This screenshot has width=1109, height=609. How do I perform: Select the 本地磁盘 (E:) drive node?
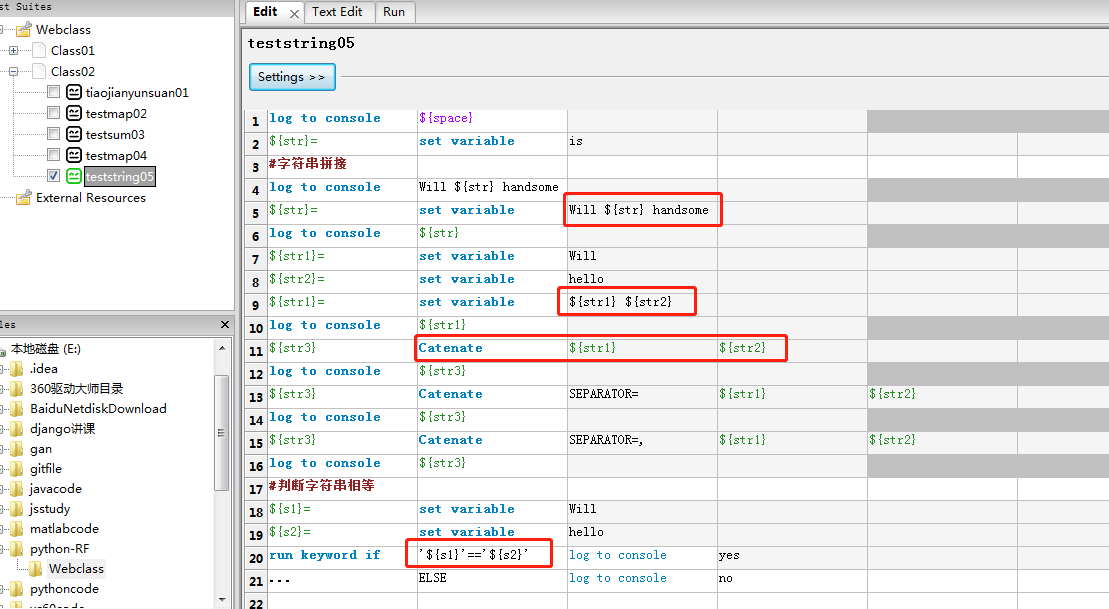(x=46, y=349)
